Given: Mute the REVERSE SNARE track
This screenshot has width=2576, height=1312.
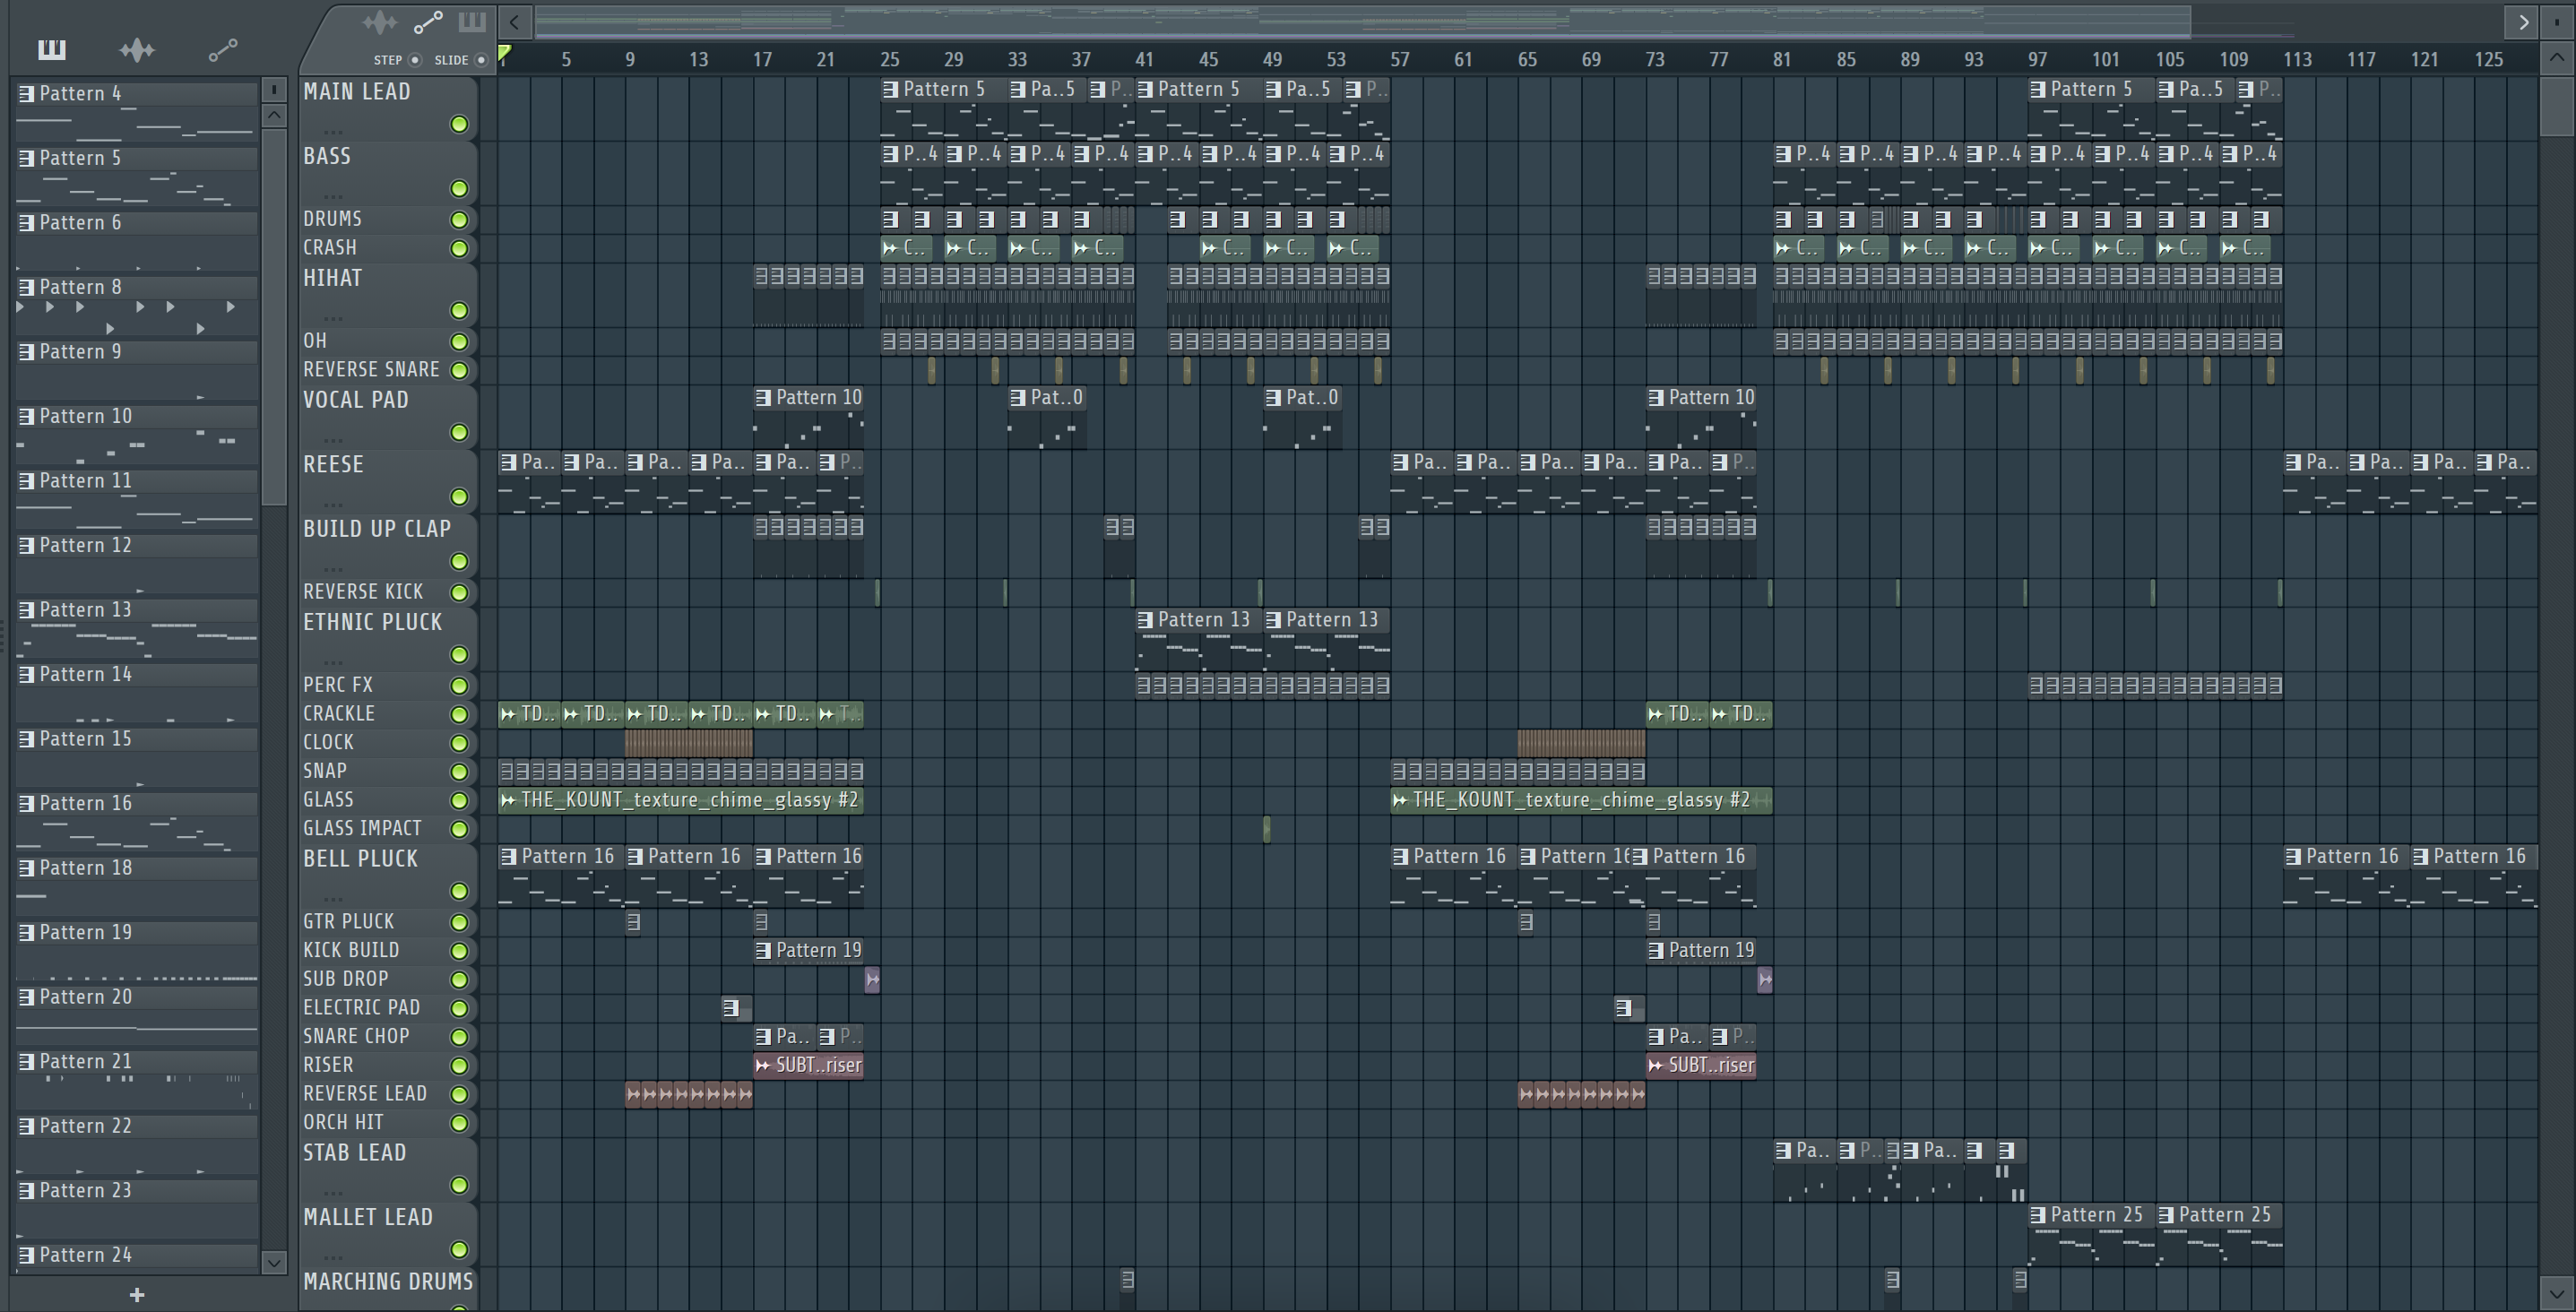Looking at the screenshot, I should (x=459, y=370).
